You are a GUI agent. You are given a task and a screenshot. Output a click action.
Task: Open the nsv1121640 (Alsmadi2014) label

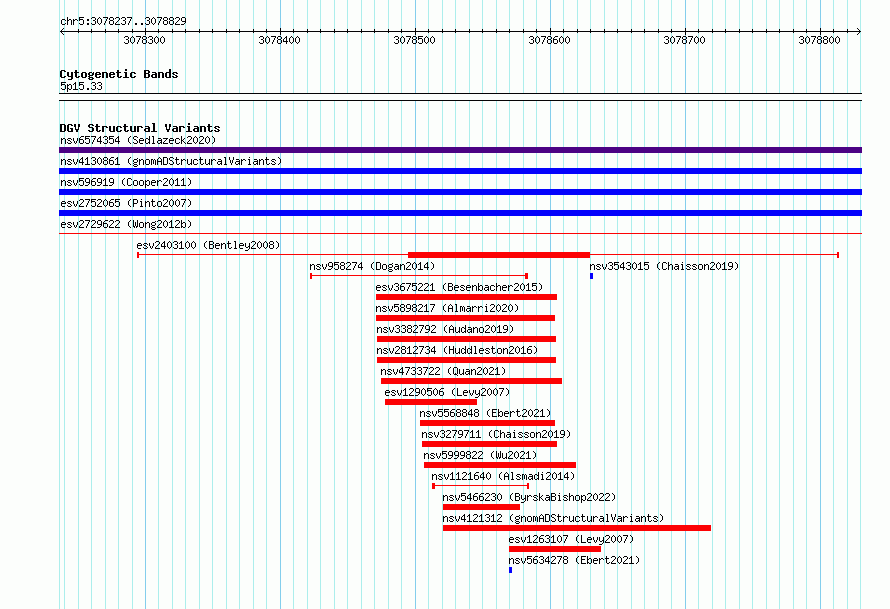(x=503, y=476)
